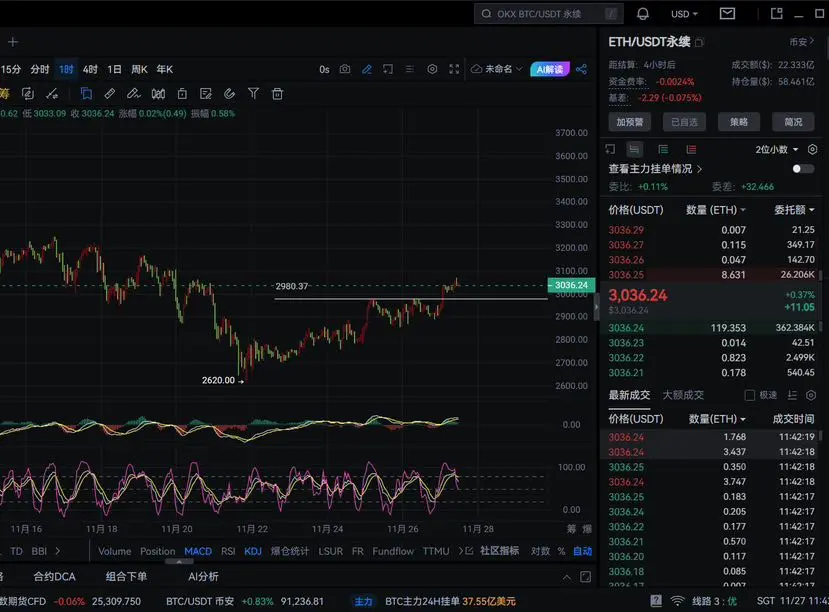
Task: Switch to the 4时 timeframe
Action: coord(90,69)
